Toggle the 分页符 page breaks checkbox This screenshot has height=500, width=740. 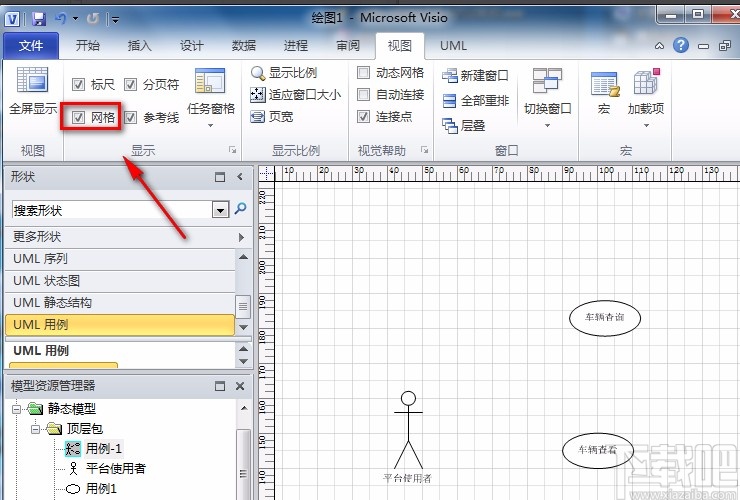(x=130, y=85)
